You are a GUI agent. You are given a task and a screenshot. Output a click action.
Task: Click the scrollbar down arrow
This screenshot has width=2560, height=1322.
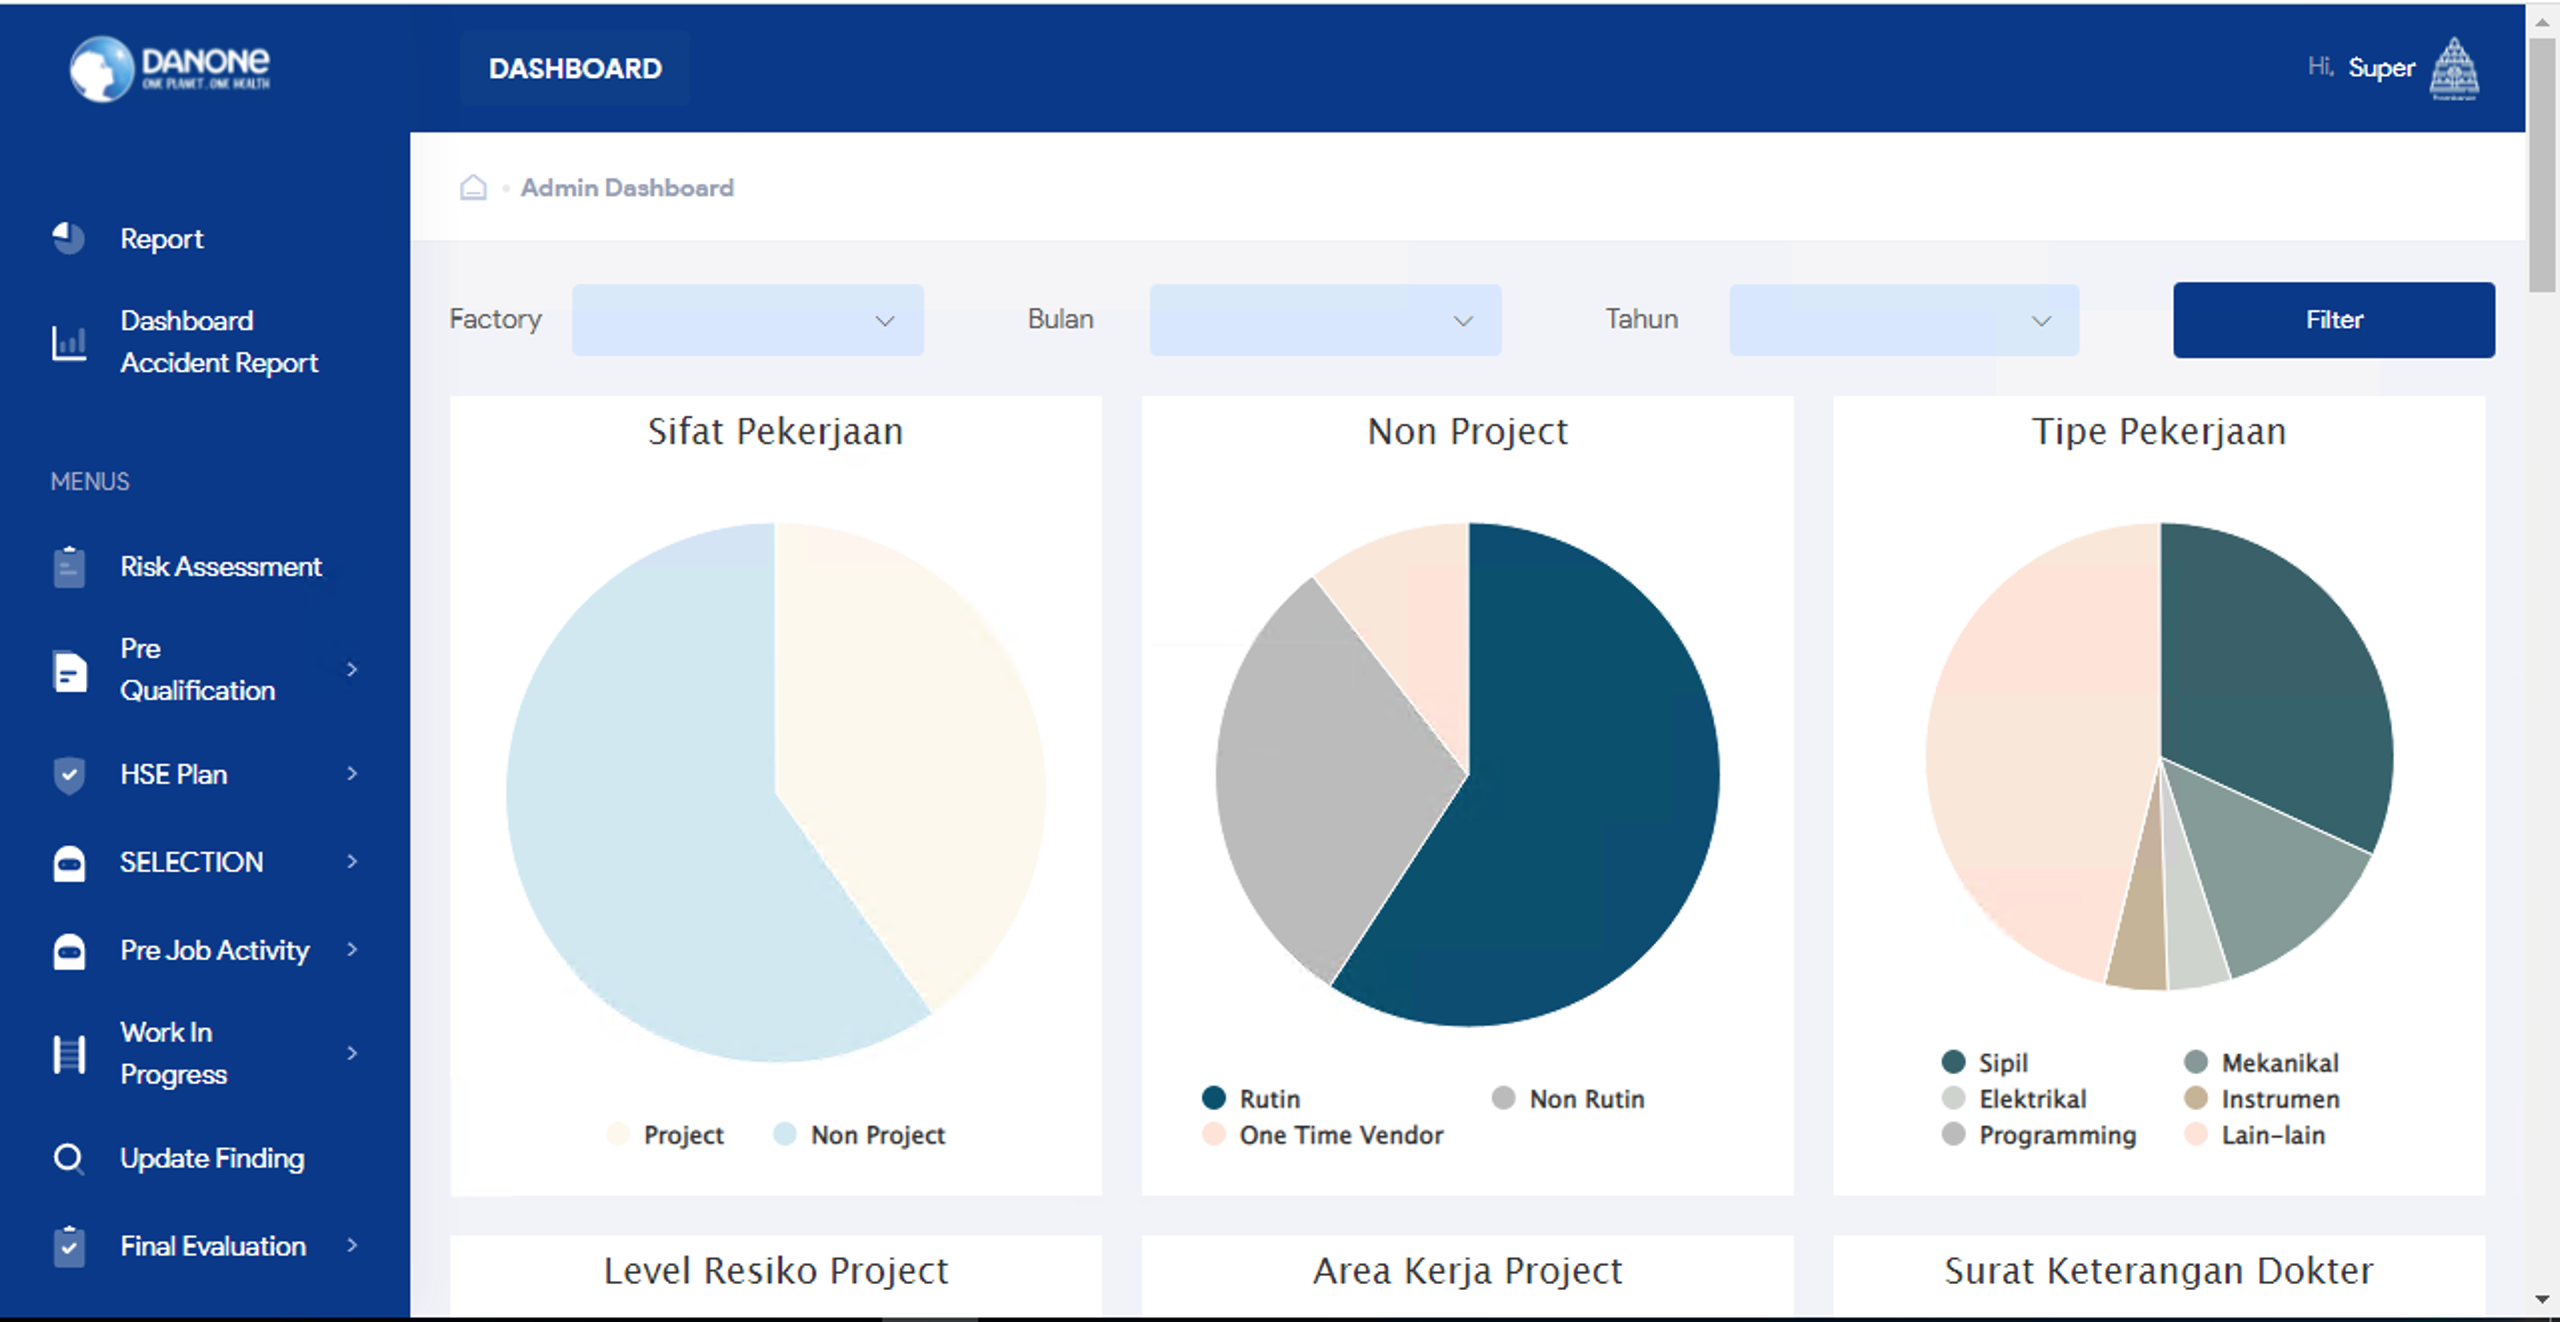coord(2542,1299)
